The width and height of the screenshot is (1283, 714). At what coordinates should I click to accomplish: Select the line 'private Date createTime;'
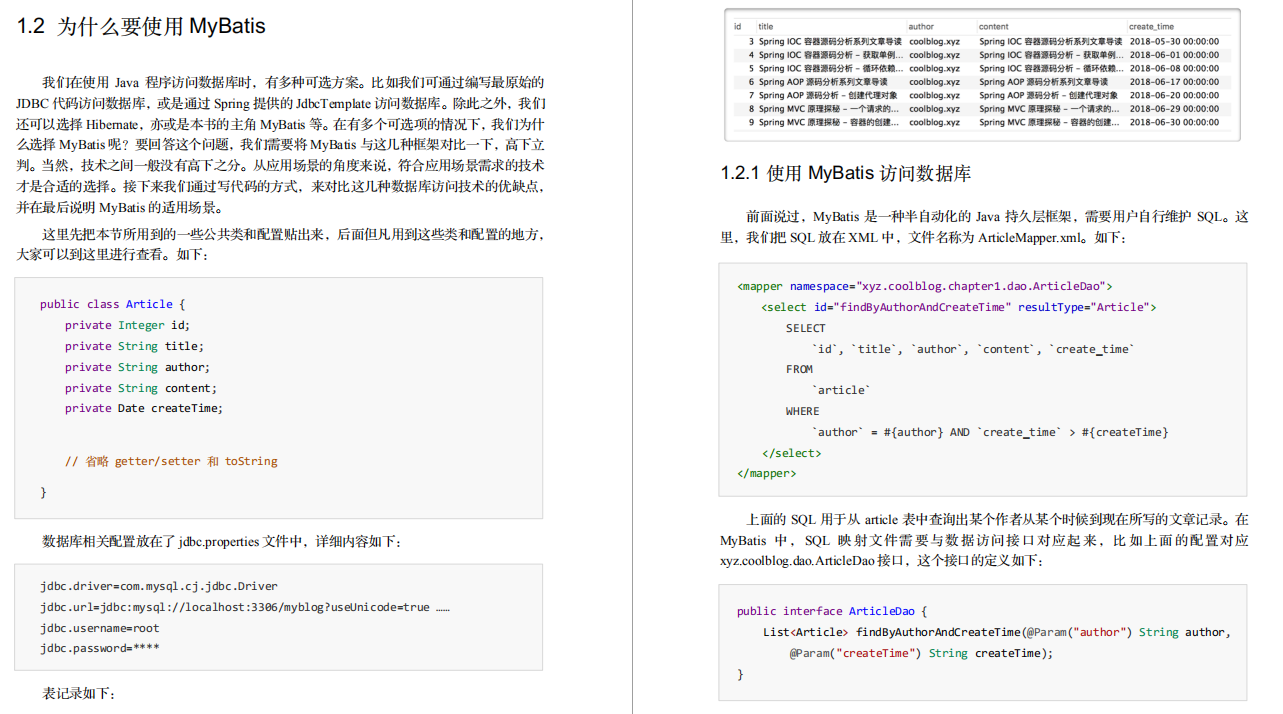click(x=144, y=408)
